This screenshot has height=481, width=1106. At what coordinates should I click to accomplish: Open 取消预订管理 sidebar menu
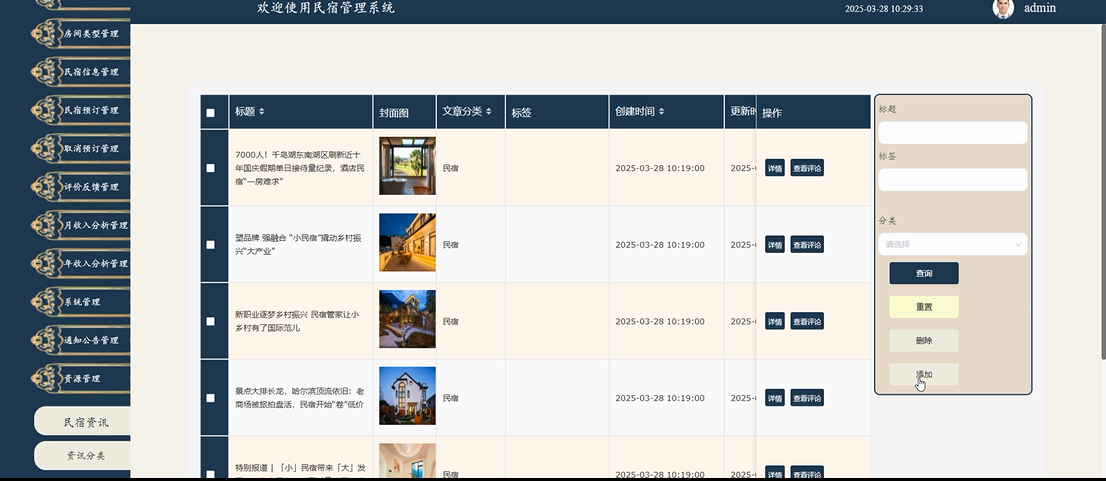coord(81,149)
